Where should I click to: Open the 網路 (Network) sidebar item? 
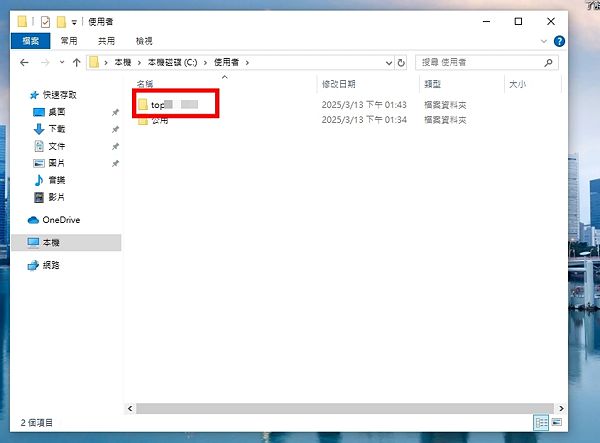[x=50, y=265]
